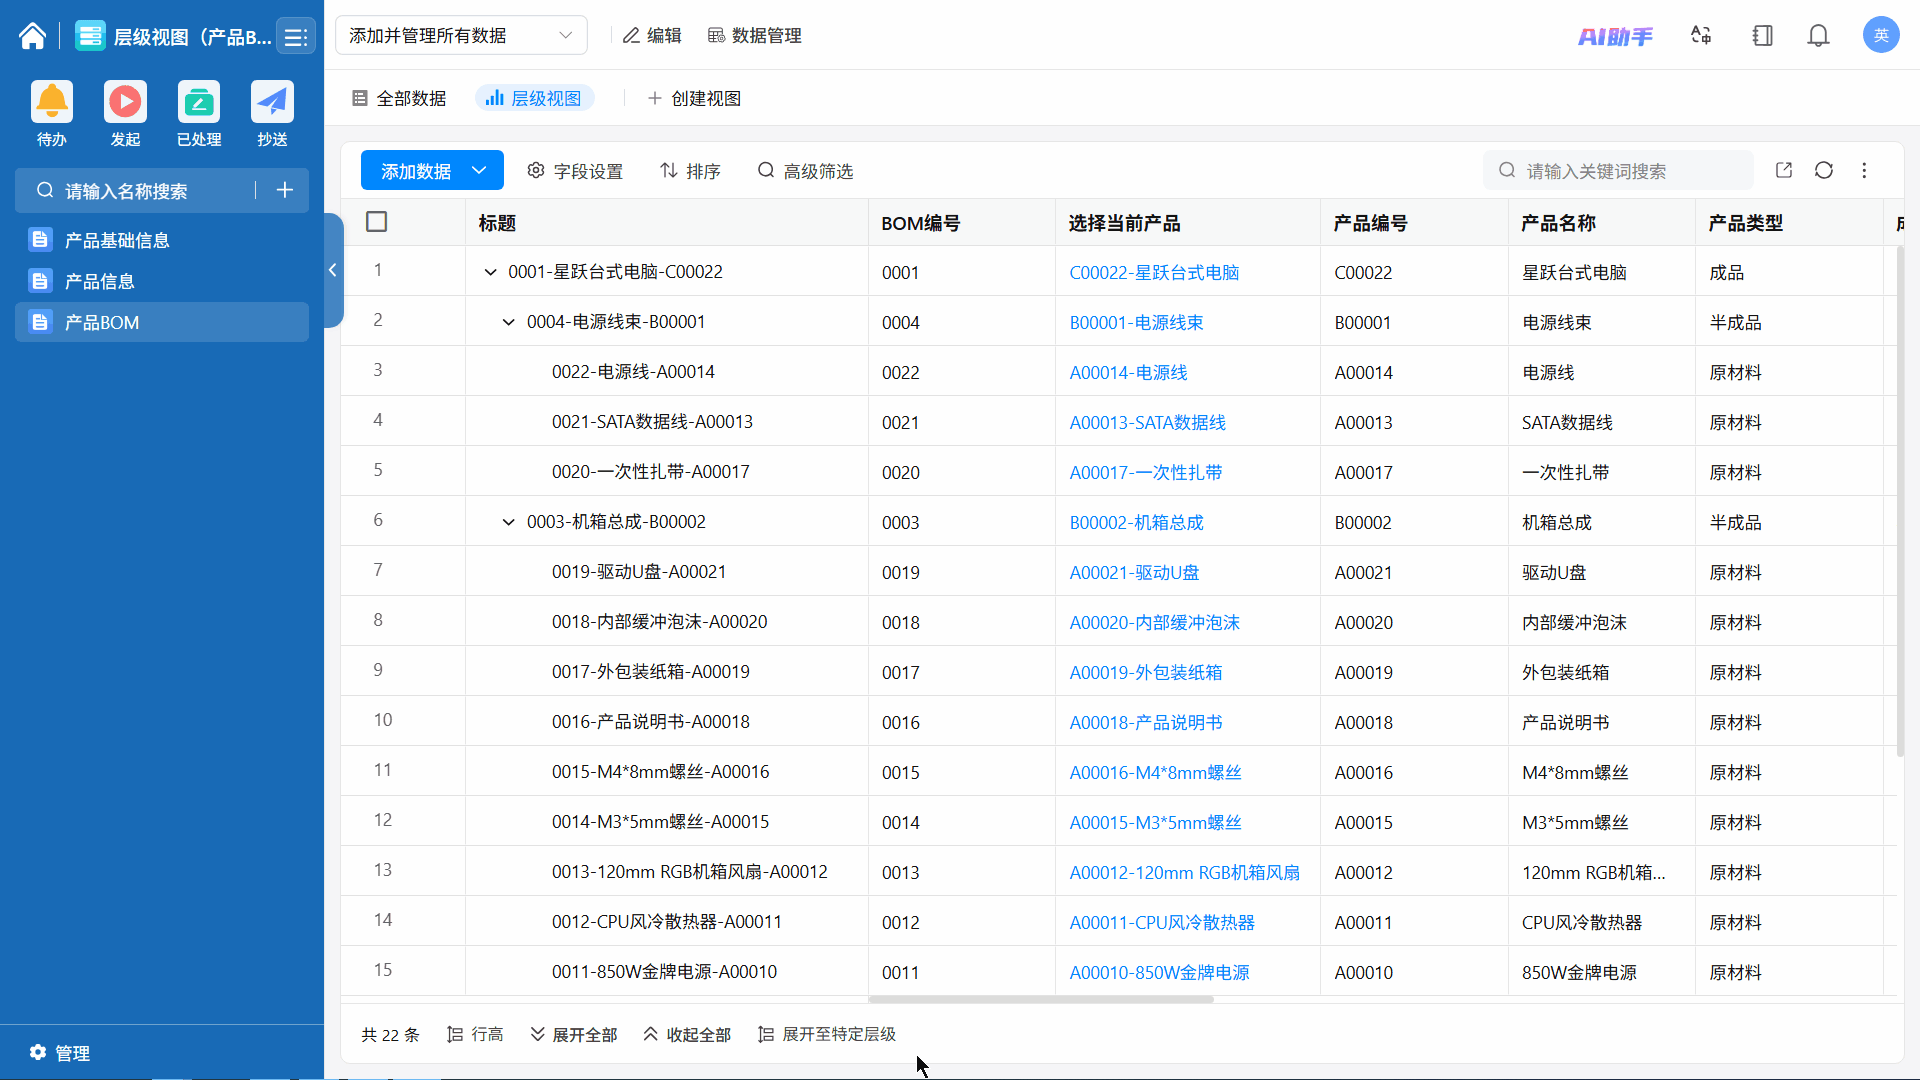Collapse the 0003-机箱总成 row

[509, 522]
